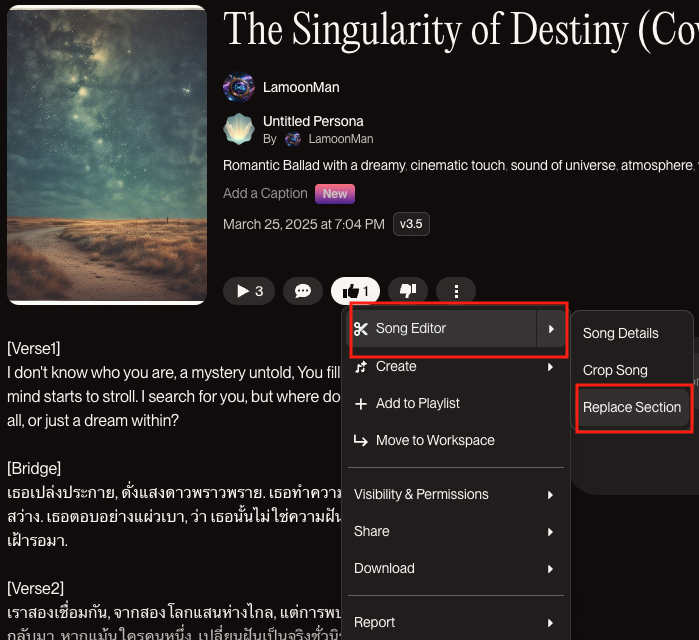Image resolution: width=699 pixels, height=640 pixels.
Task: Open the starry sky song cover art
Action: (x=107, y=155)
